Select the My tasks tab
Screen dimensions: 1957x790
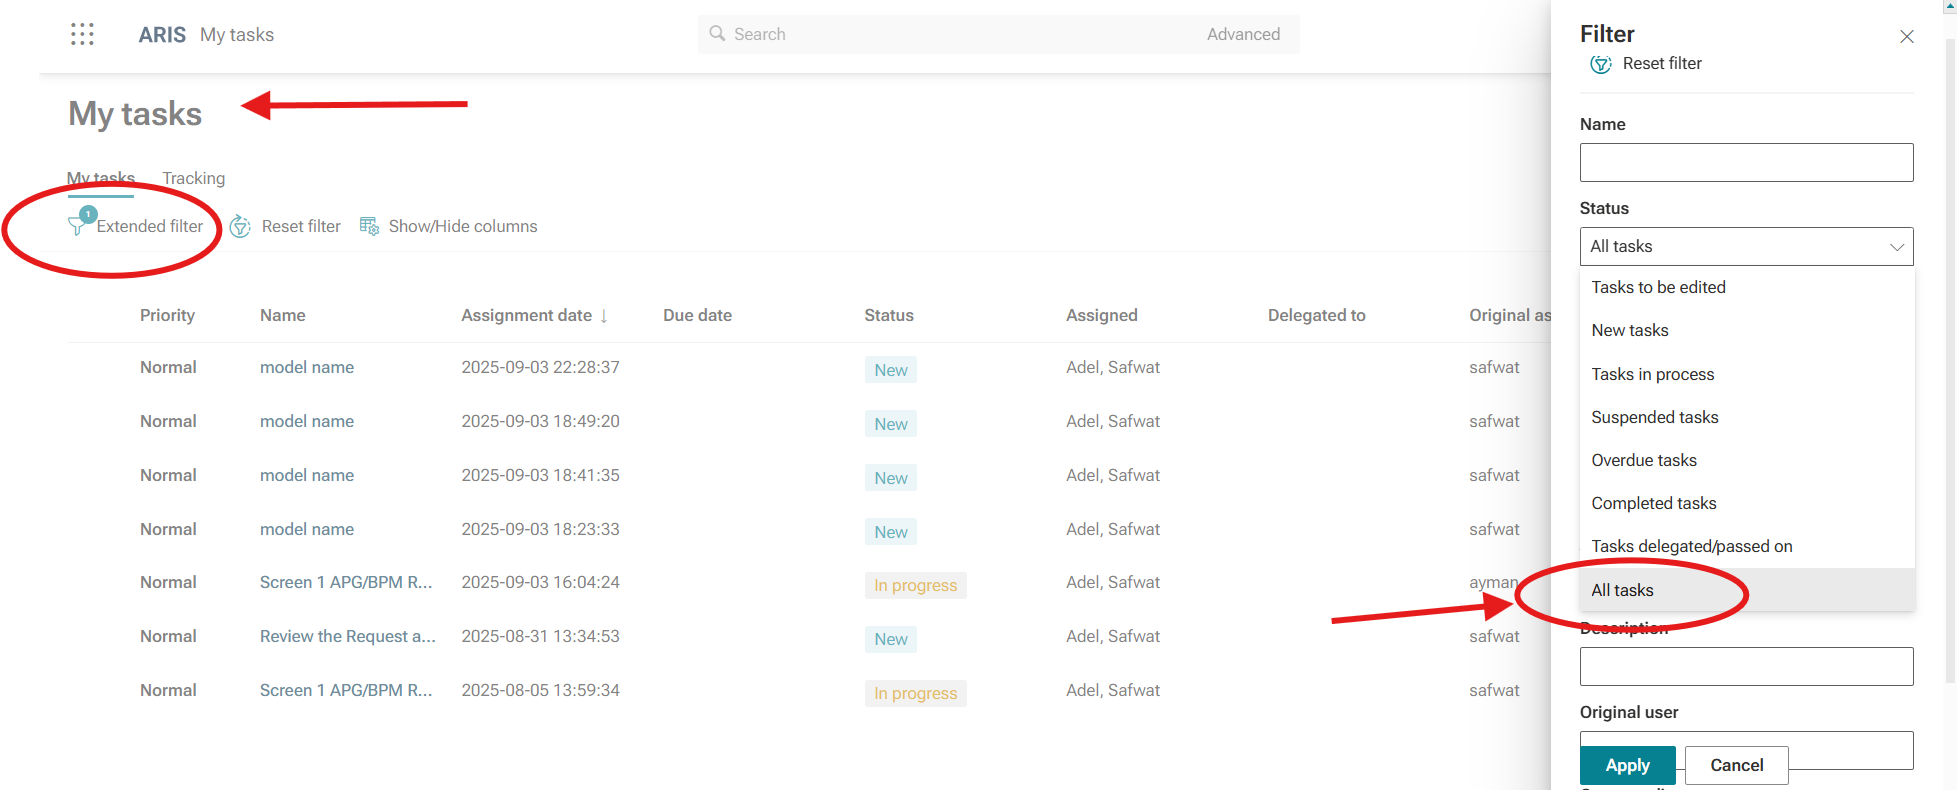tap(101, 179)
